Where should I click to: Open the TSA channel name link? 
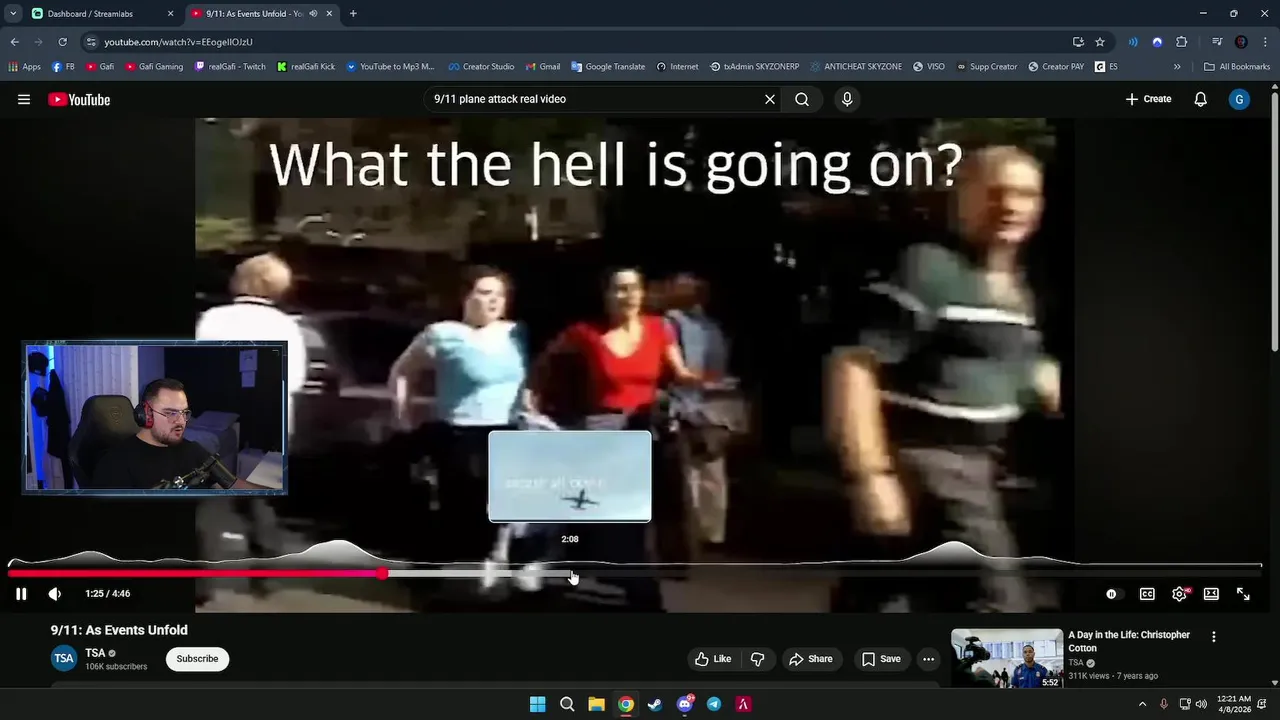[x=95, y=653]
